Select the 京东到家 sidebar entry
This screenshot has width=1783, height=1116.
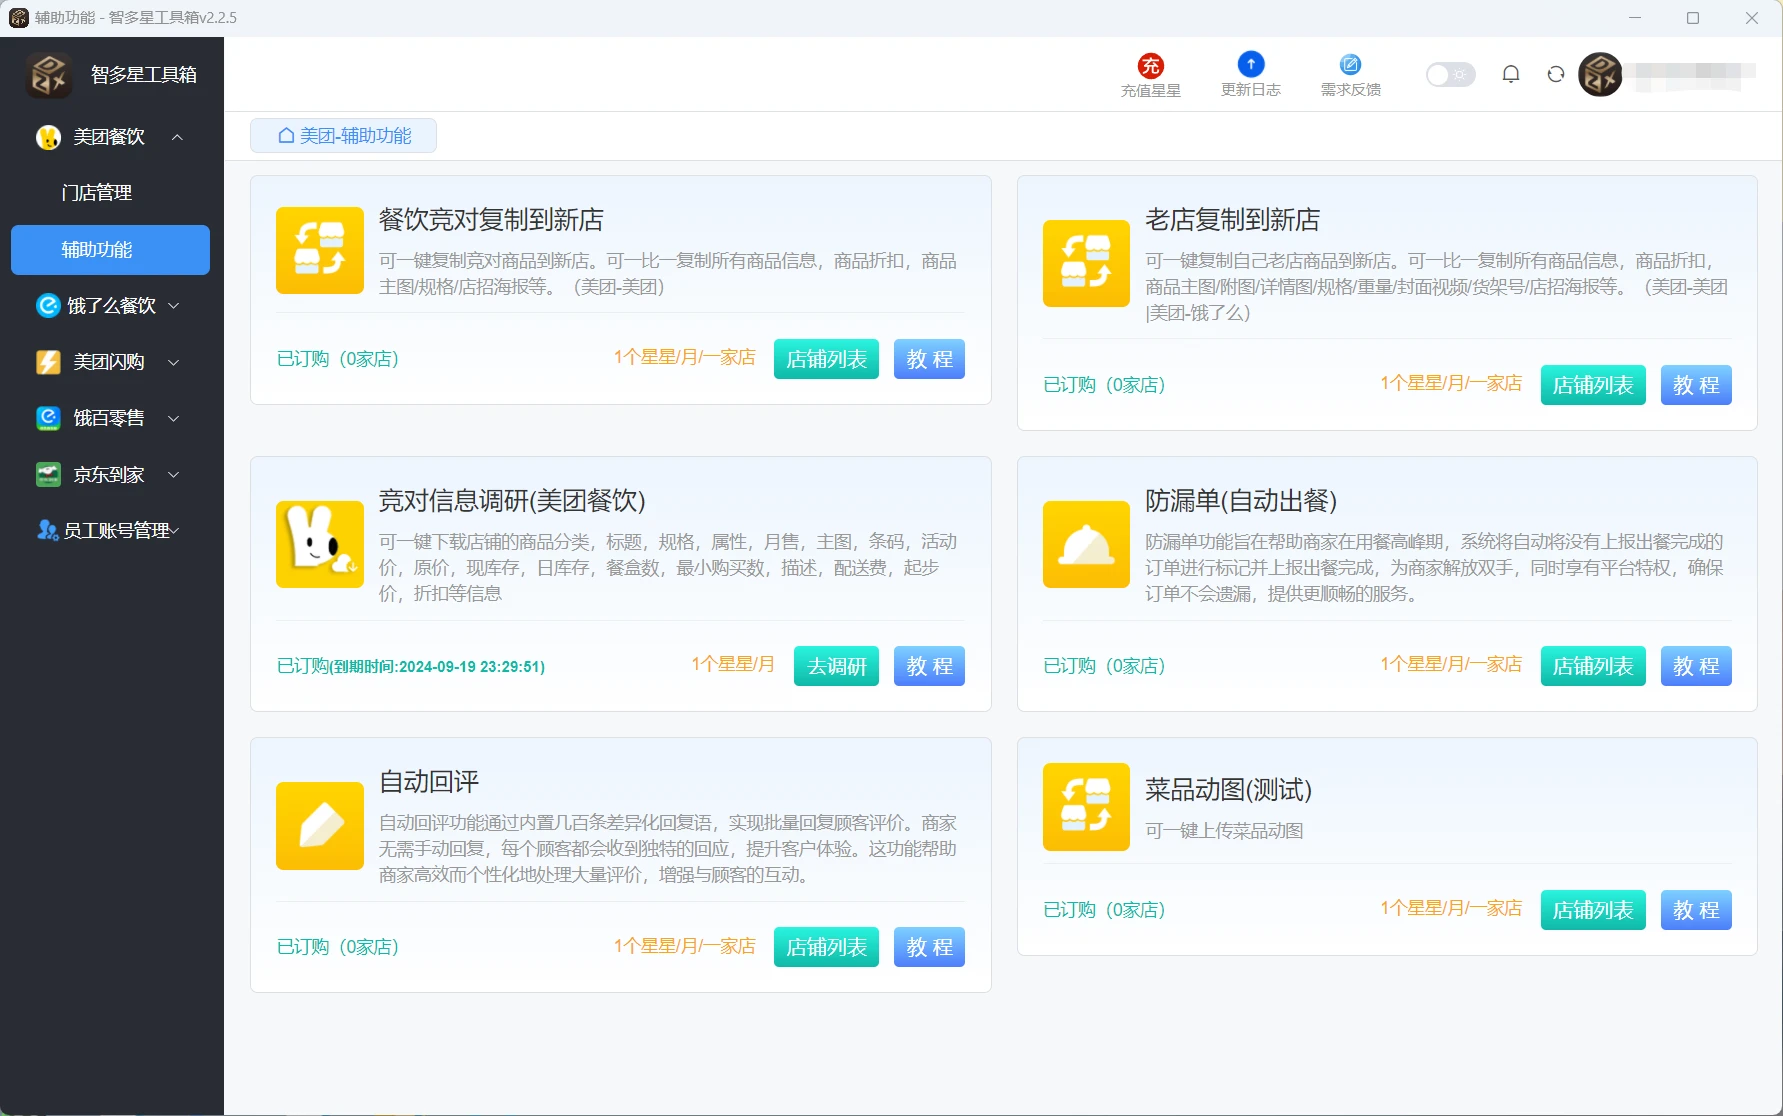[110, 475]
